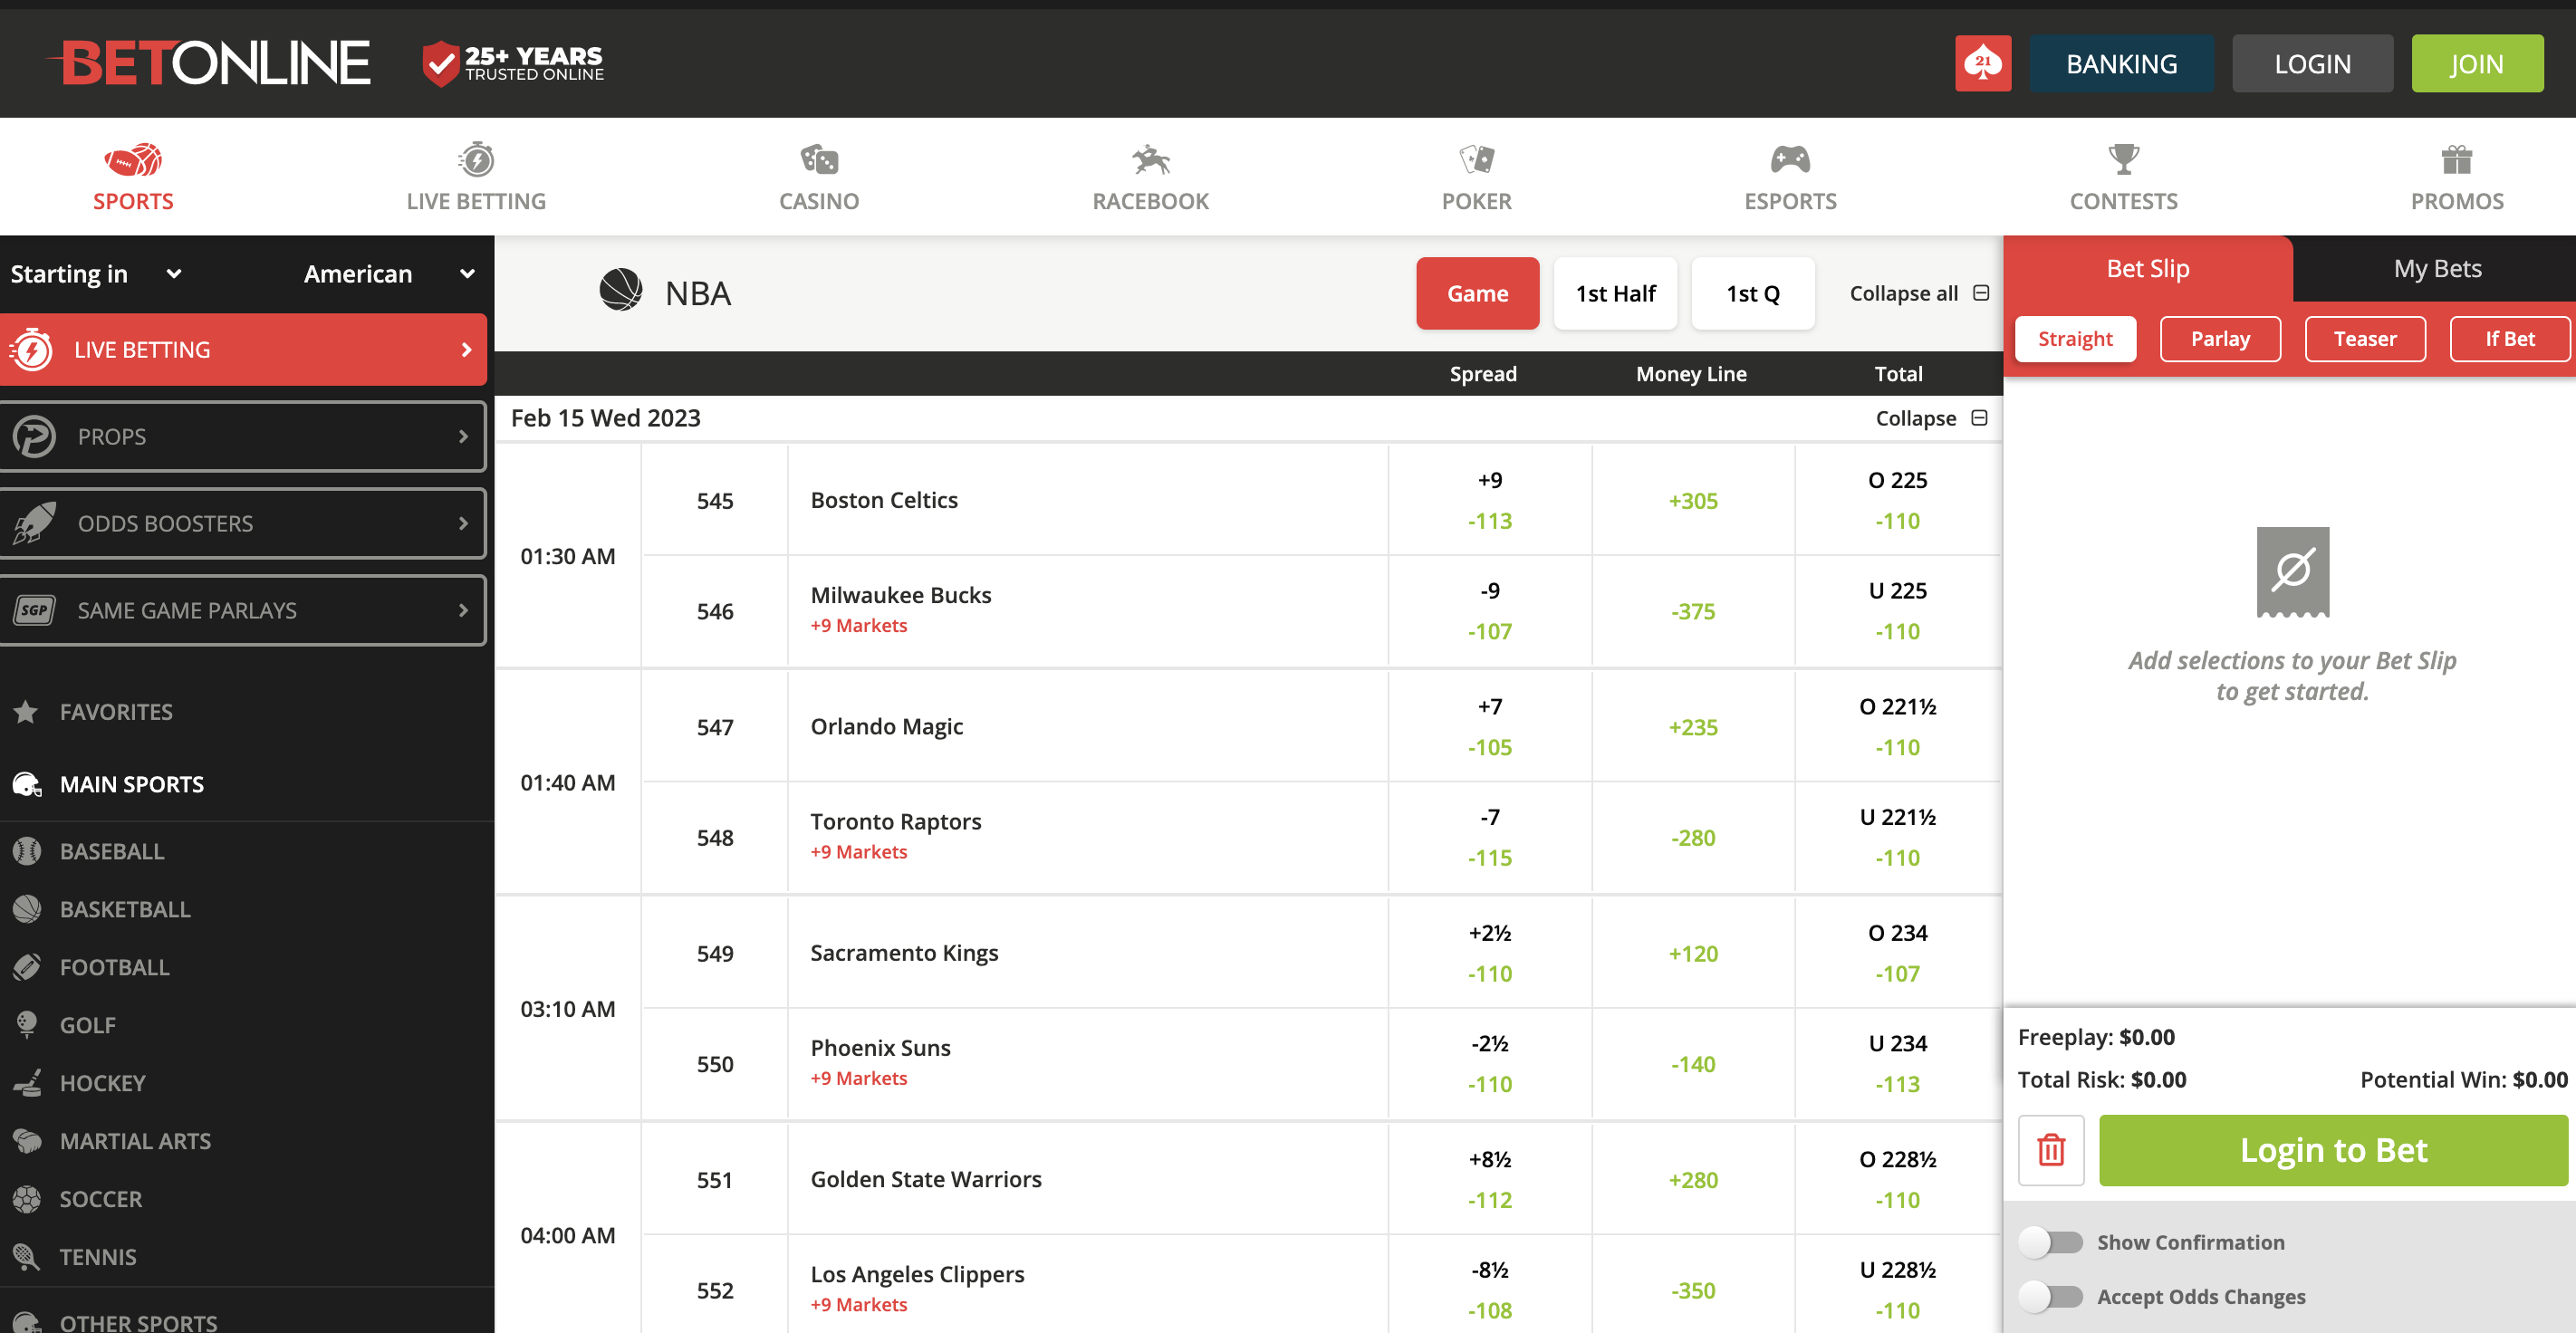This screenshot has width=2576, height=1333.
Task: Click the Tennis racket icon in sidebar
Action: point(27,1257)
